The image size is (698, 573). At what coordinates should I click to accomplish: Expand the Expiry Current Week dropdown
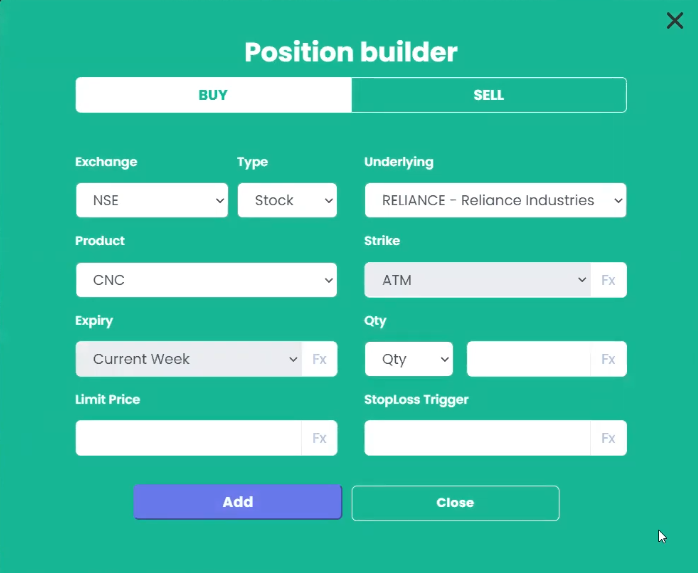(188, 359)
